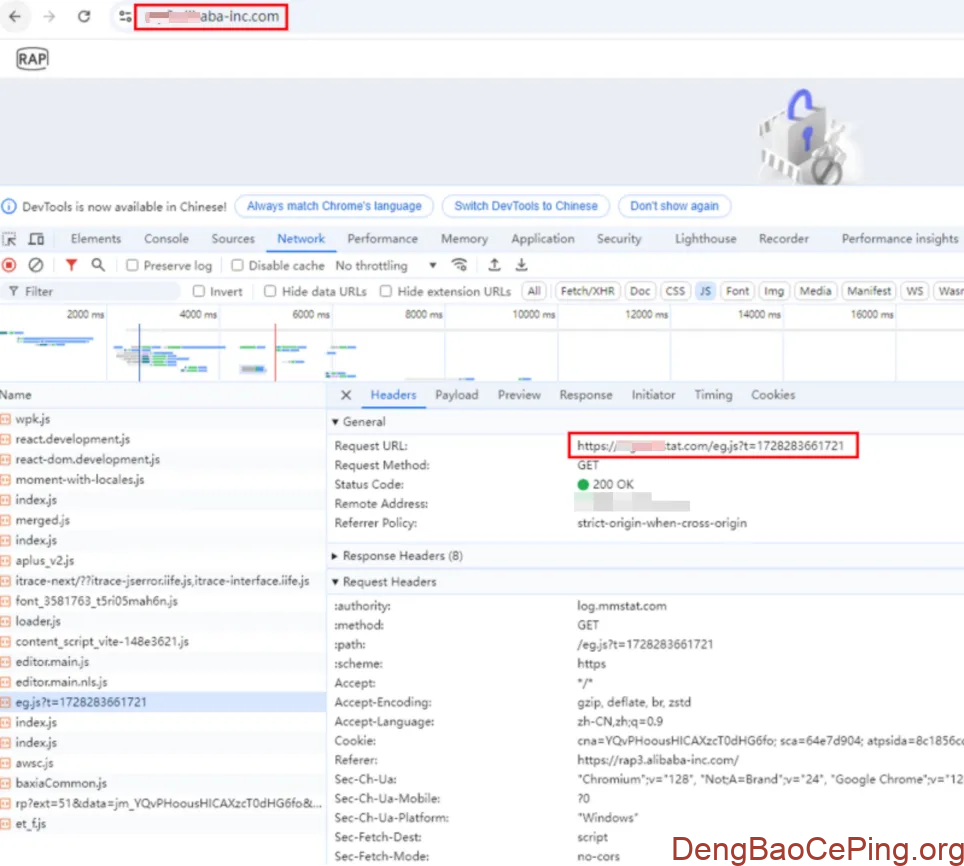Screen dimensions: 964x866
Task: Open the Payload tab
Action: [x=456, y=395]
